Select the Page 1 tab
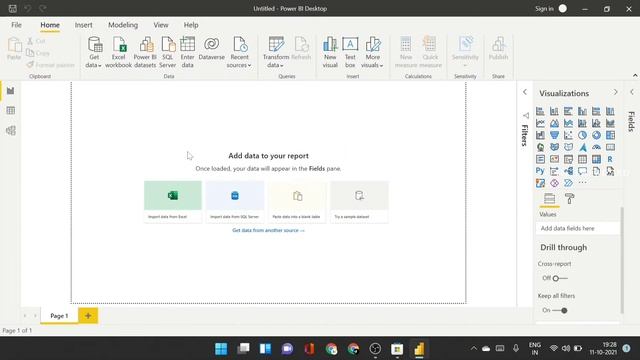 [59, 316]
